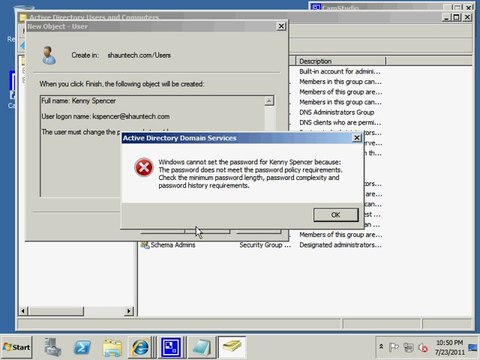The width and height of the screenshot is (480, 360).
Task: Click the tree pane horizontal scrollbar thumb
Action: click(56, 311)
